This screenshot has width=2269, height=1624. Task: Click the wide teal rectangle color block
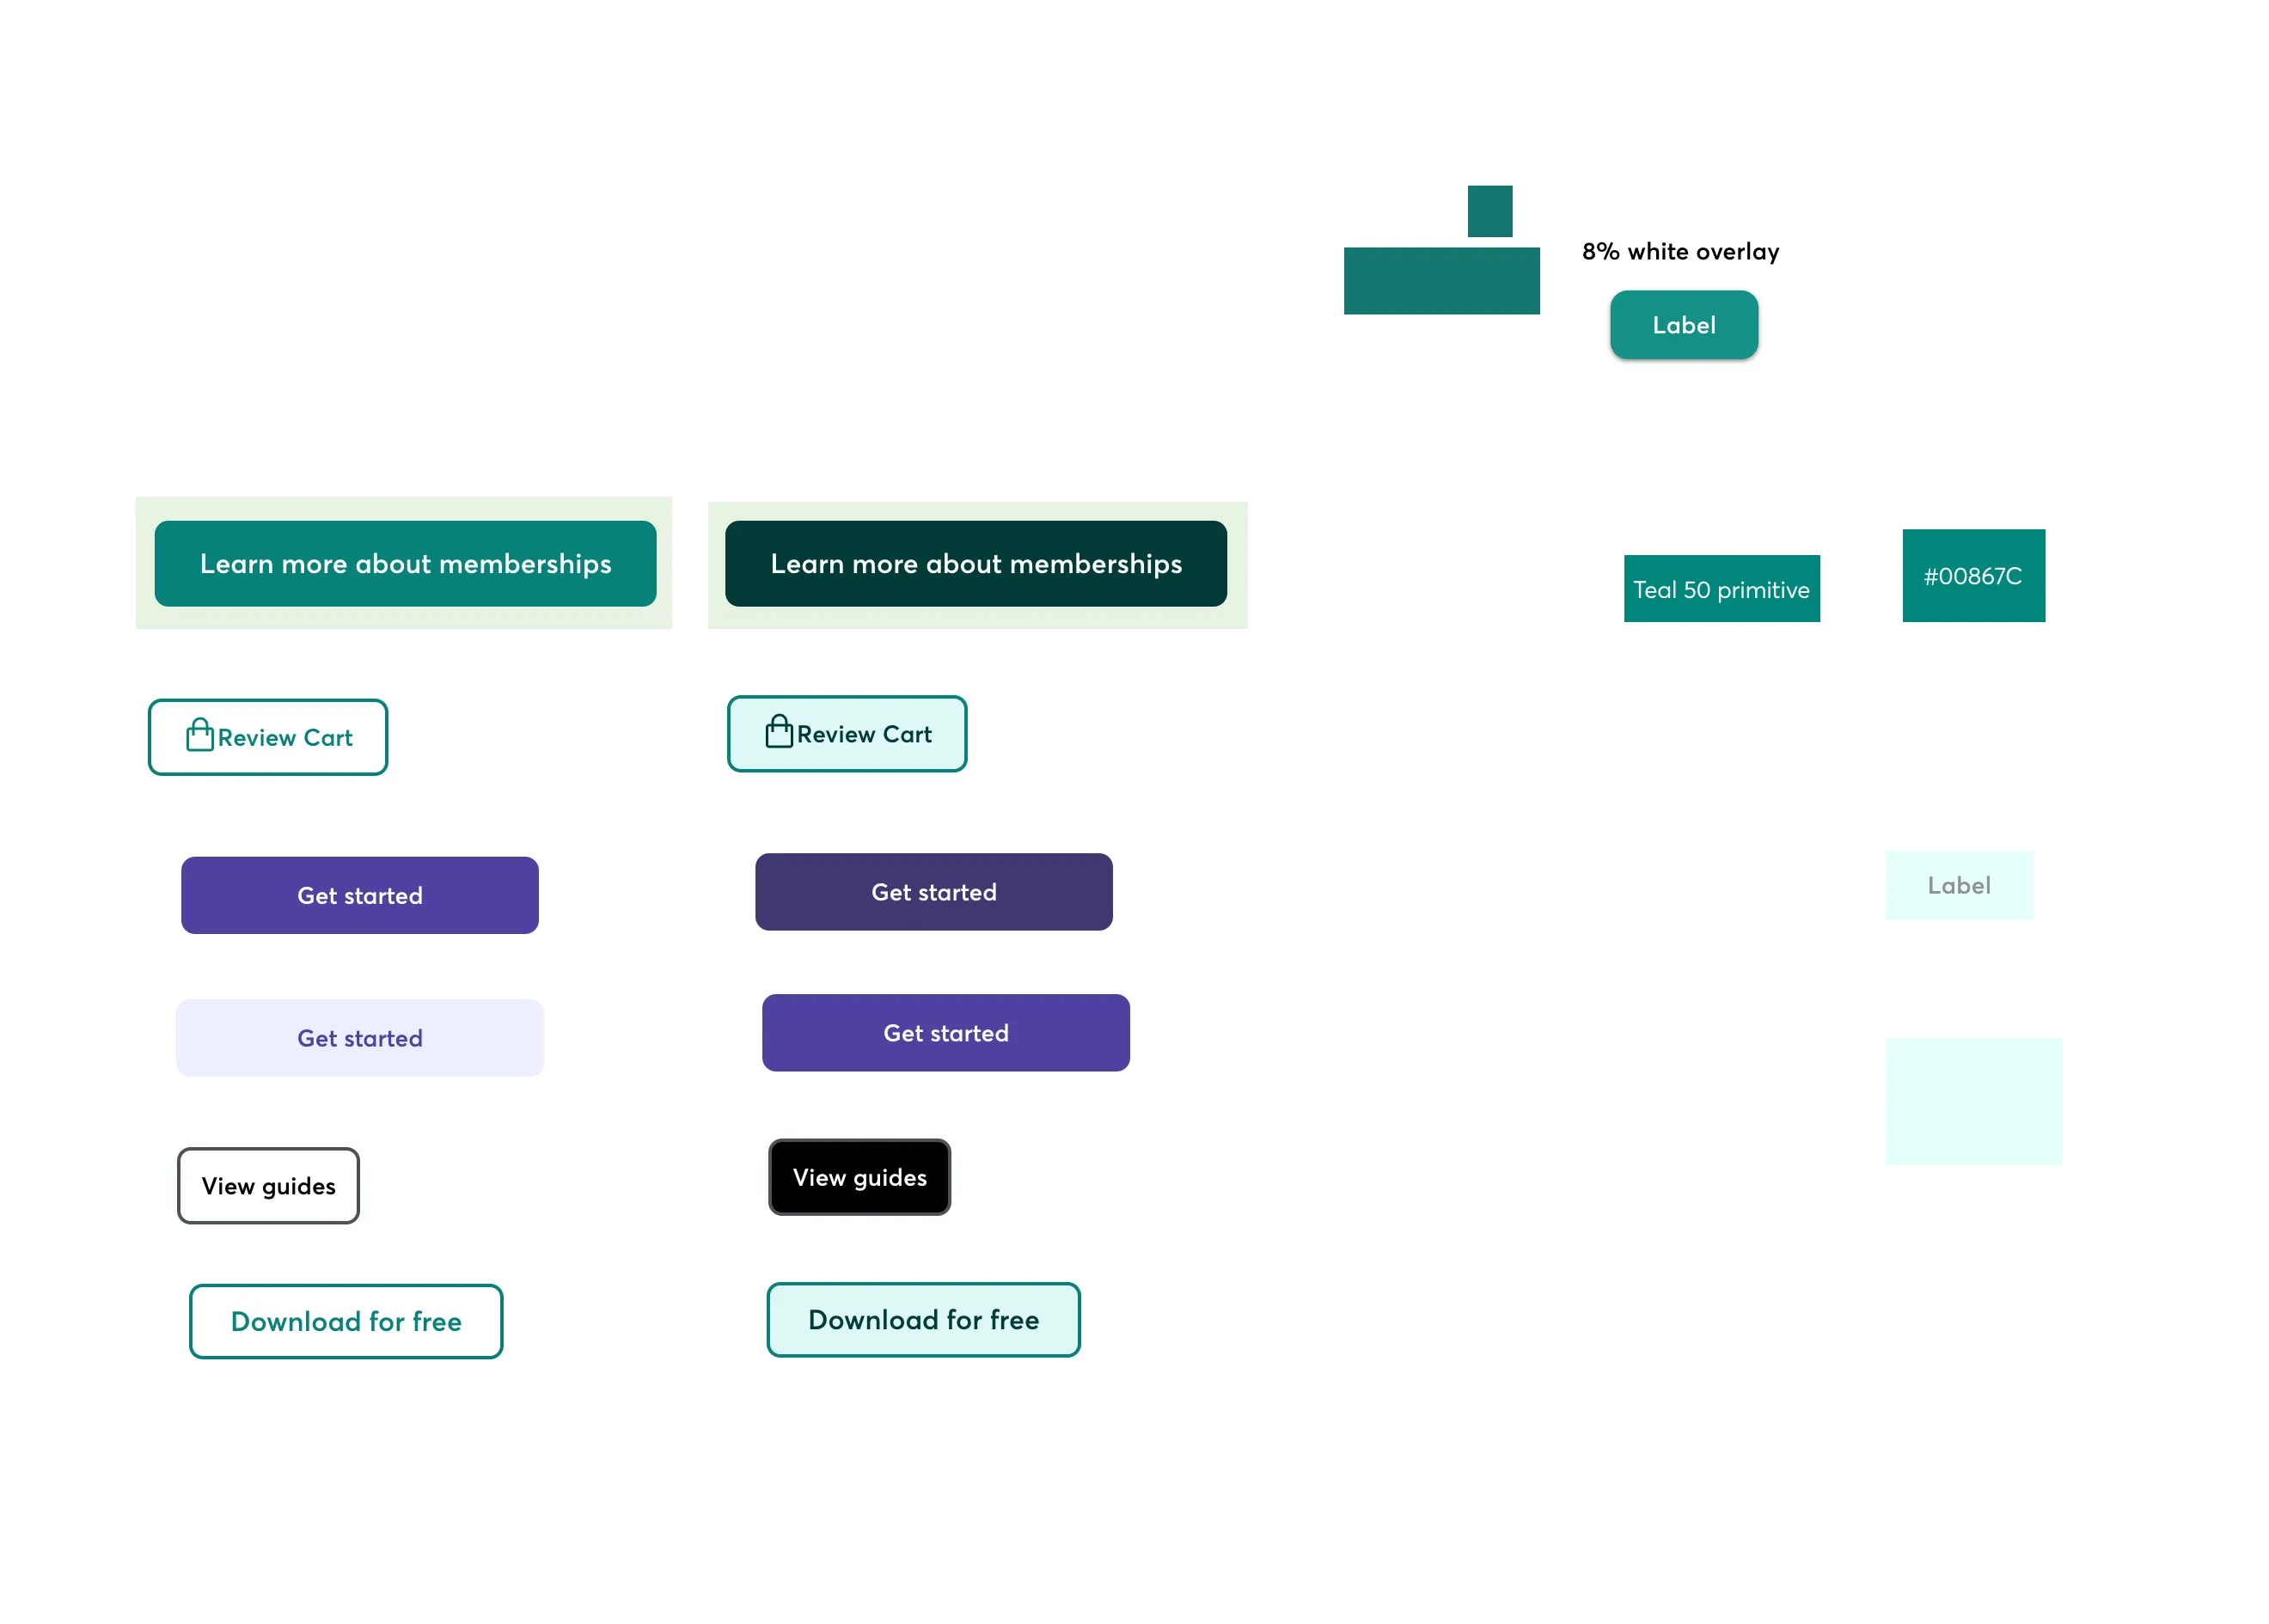click(1441, 279)
